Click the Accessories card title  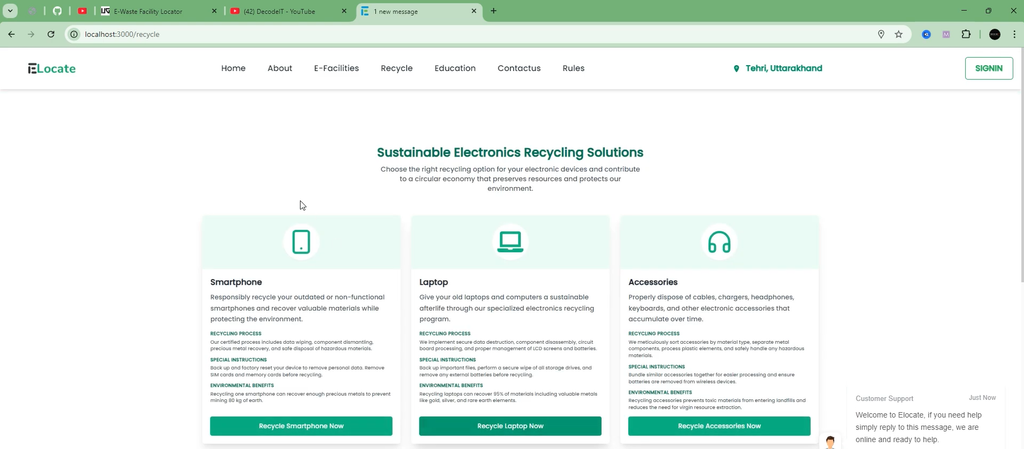[x=653, y=283]
